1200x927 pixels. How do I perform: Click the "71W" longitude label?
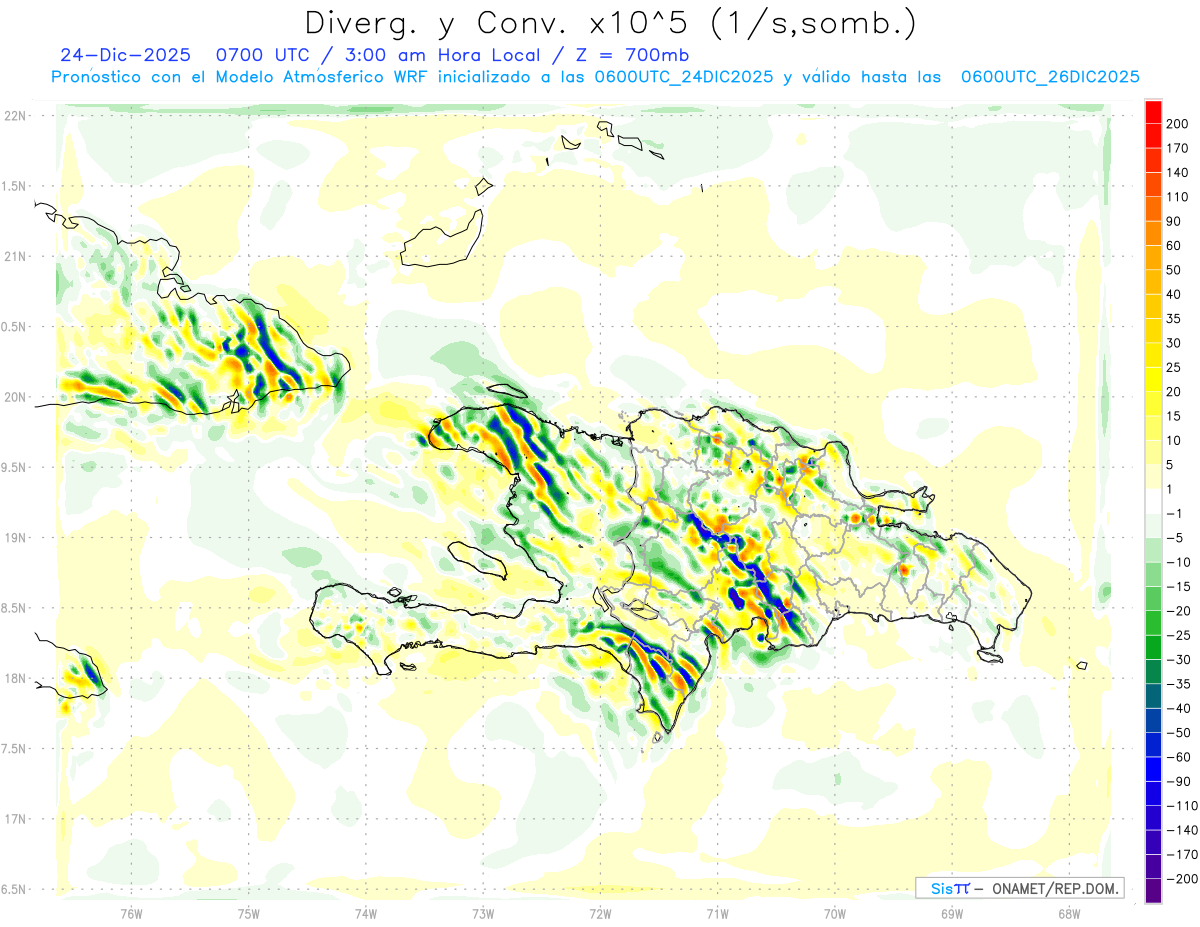tap(717, 913)
